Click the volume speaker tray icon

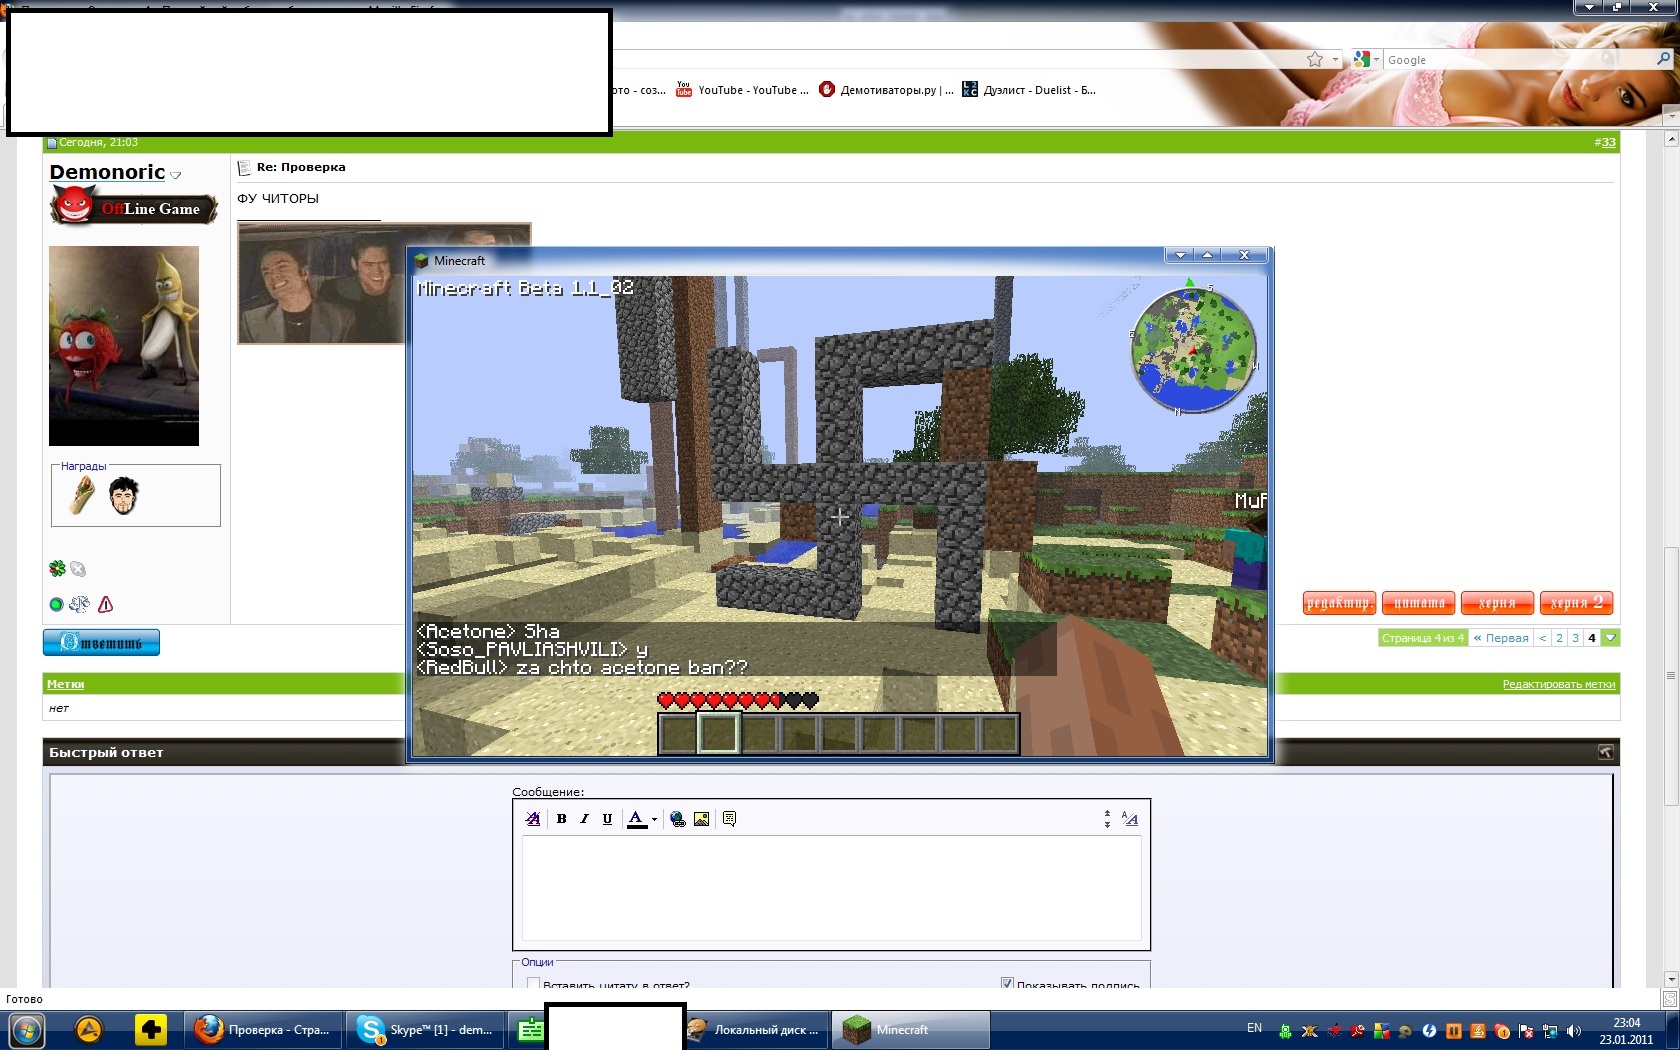(1573, 1031)
